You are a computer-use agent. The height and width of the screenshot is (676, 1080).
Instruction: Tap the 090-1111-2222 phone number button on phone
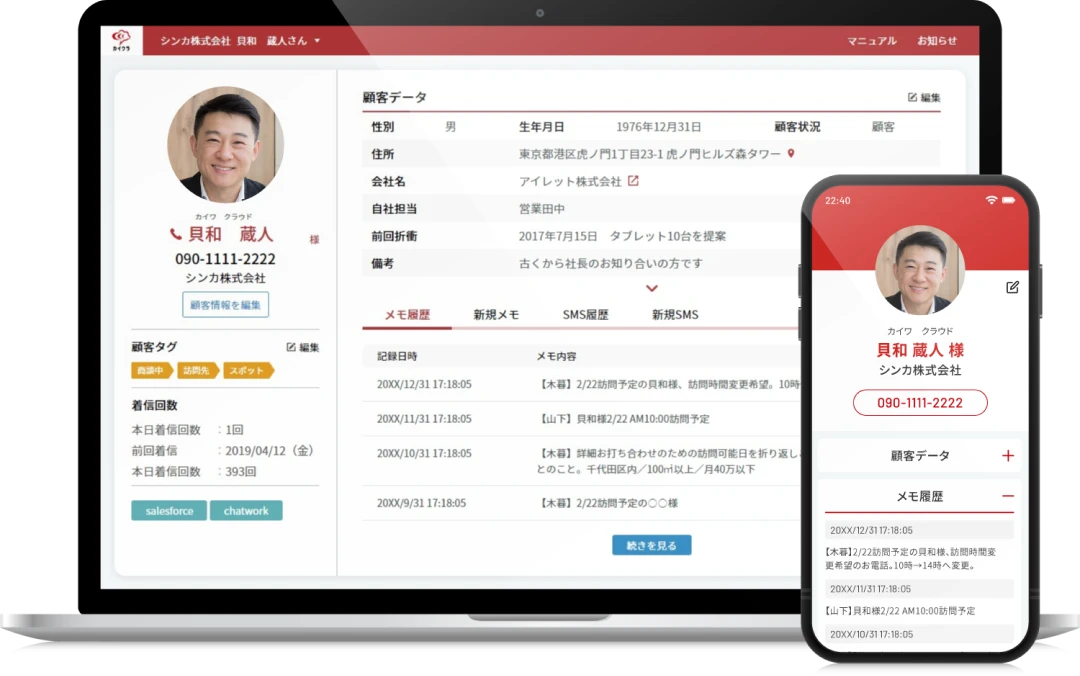click(x=919, y=403)
